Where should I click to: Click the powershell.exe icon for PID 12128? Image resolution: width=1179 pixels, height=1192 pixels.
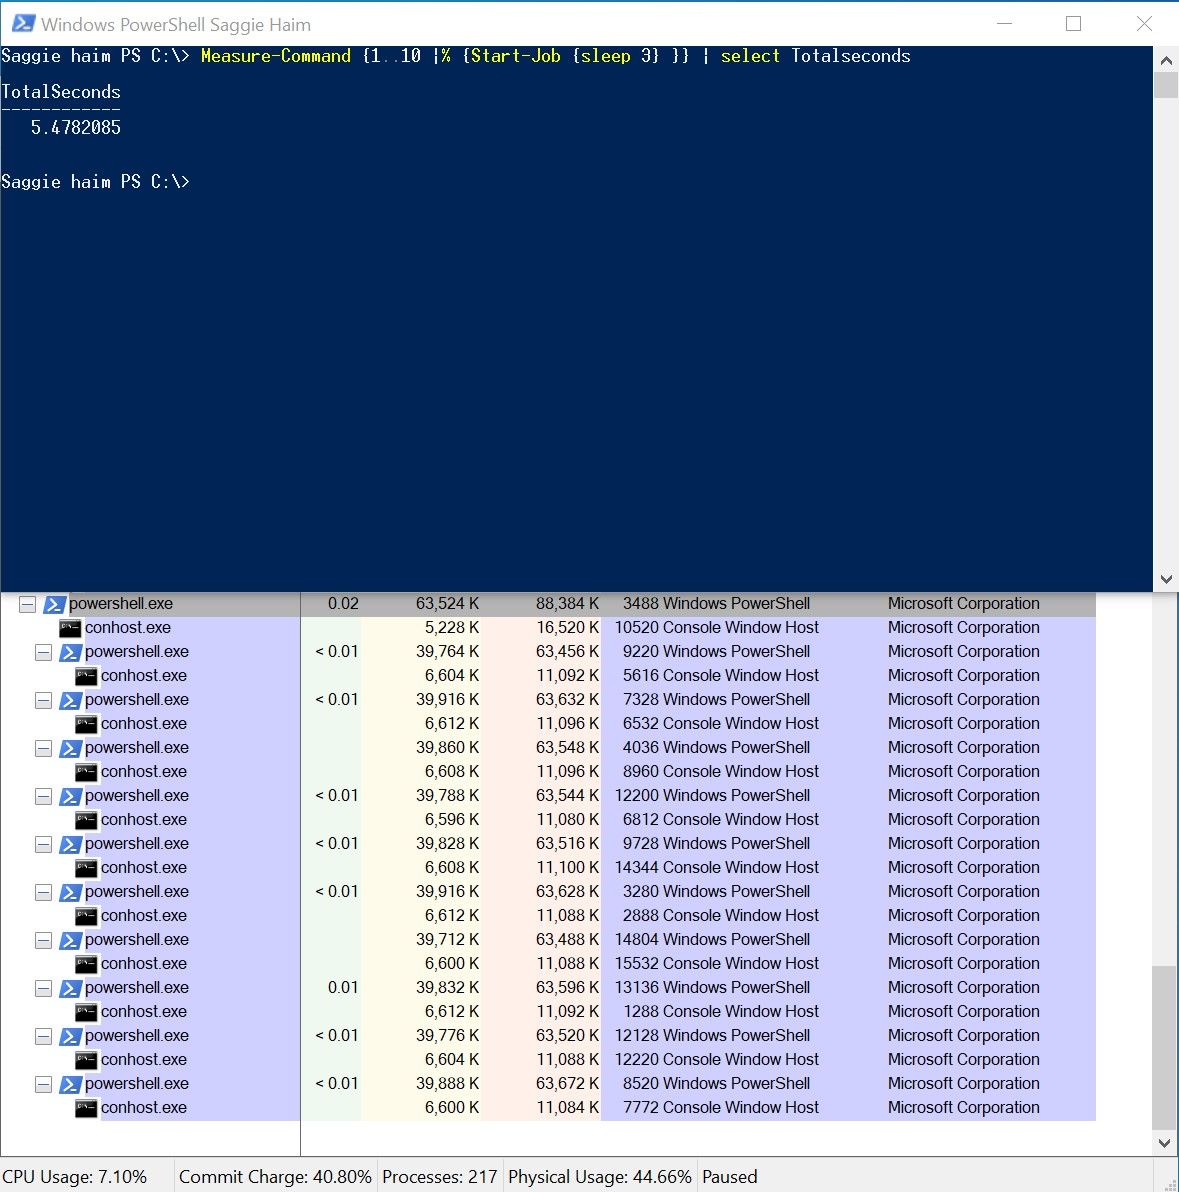(x=70, y=1036)
